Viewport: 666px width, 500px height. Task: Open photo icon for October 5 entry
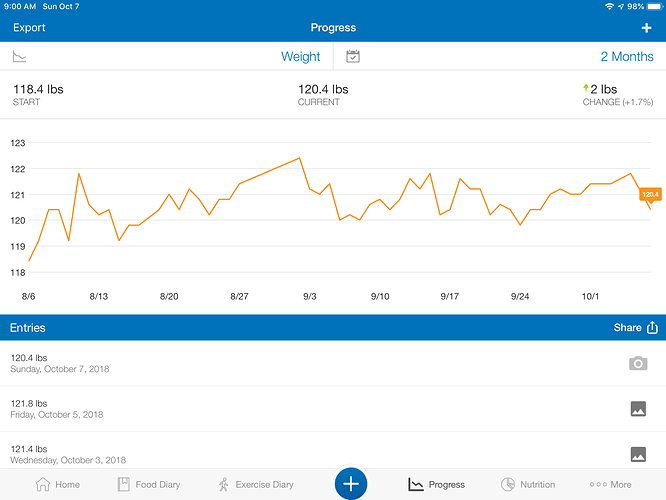click(x=638, y=409)
